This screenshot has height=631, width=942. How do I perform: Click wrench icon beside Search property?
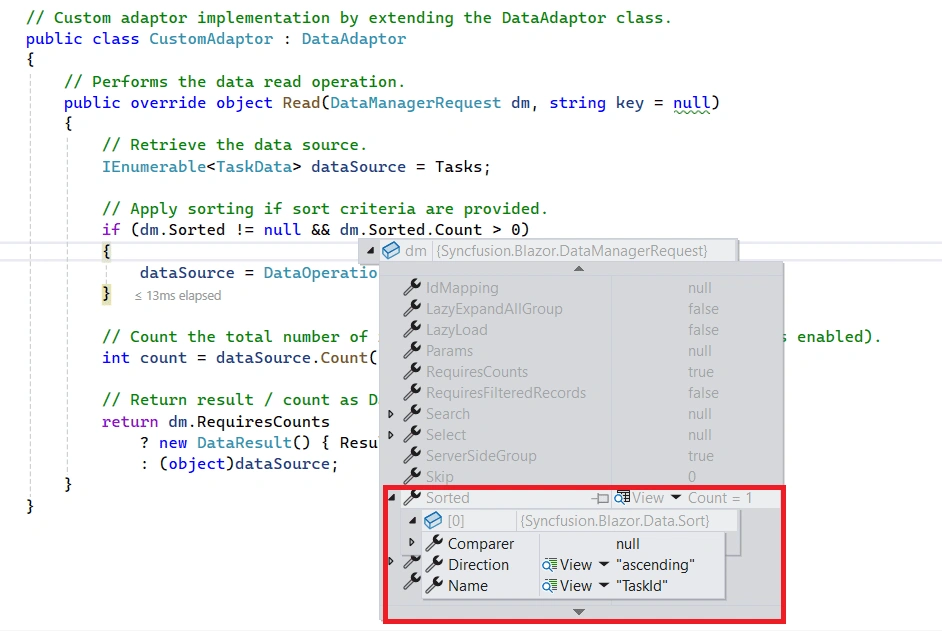tap(412, 413)
